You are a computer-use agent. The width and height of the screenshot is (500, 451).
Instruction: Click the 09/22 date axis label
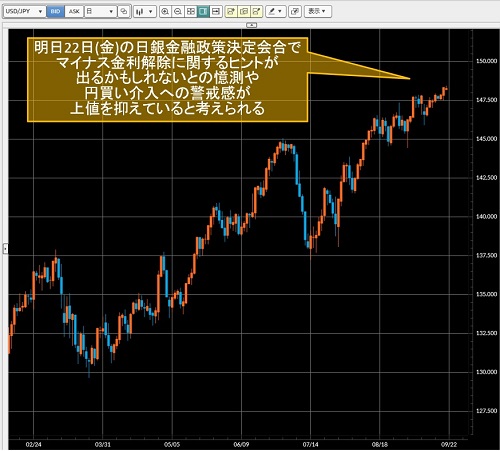click(x=449, y=445)
